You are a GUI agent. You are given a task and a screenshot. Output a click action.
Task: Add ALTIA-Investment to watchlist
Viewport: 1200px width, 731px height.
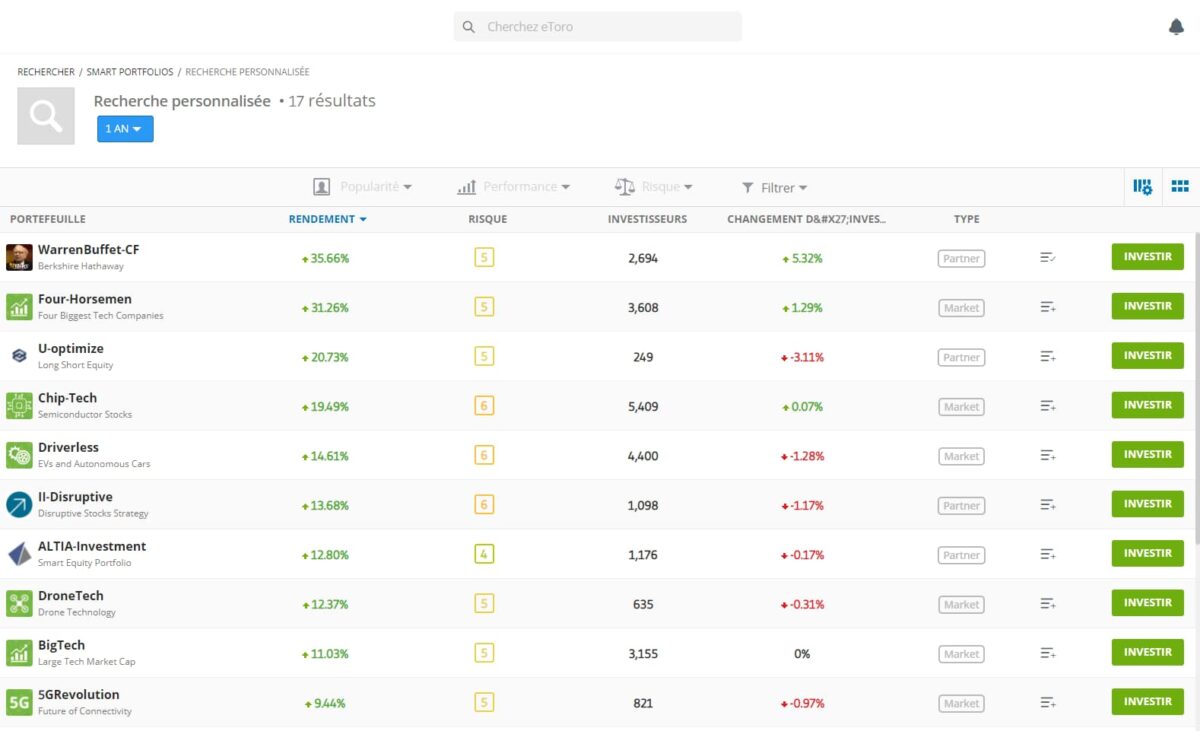tap(1048, 554)
